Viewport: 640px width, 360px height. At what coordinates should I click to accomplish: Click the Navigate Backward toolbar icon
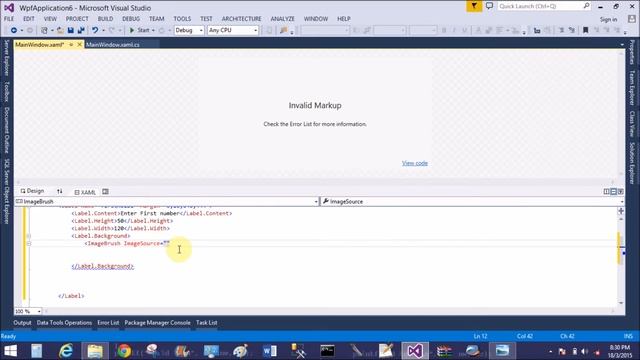click(13, 30)
